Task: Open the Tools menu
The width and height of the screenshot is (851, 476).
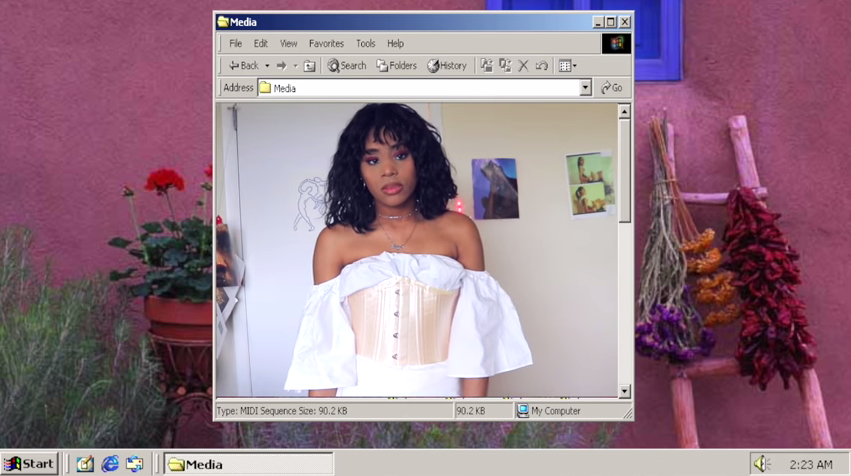Action: [365, 43]
